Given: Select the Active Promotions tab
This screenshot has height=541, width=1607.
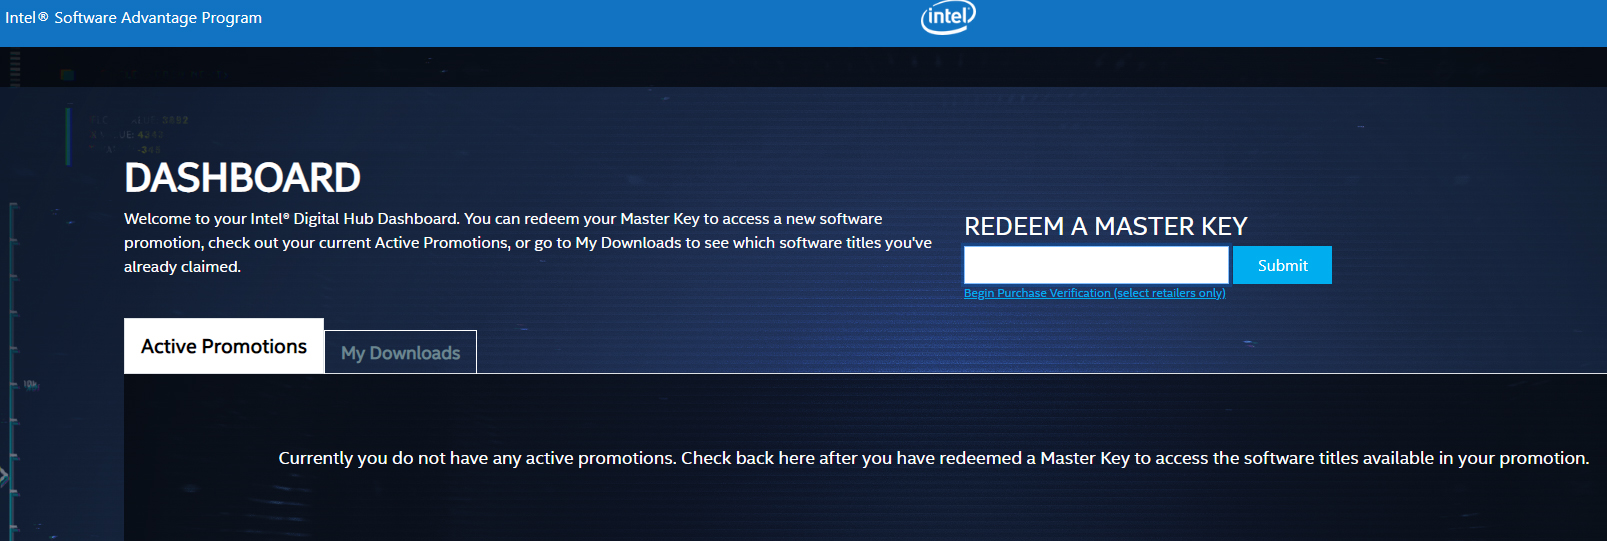Looking at the screenshot, I should pyautogui.click(x=224, y=346).
